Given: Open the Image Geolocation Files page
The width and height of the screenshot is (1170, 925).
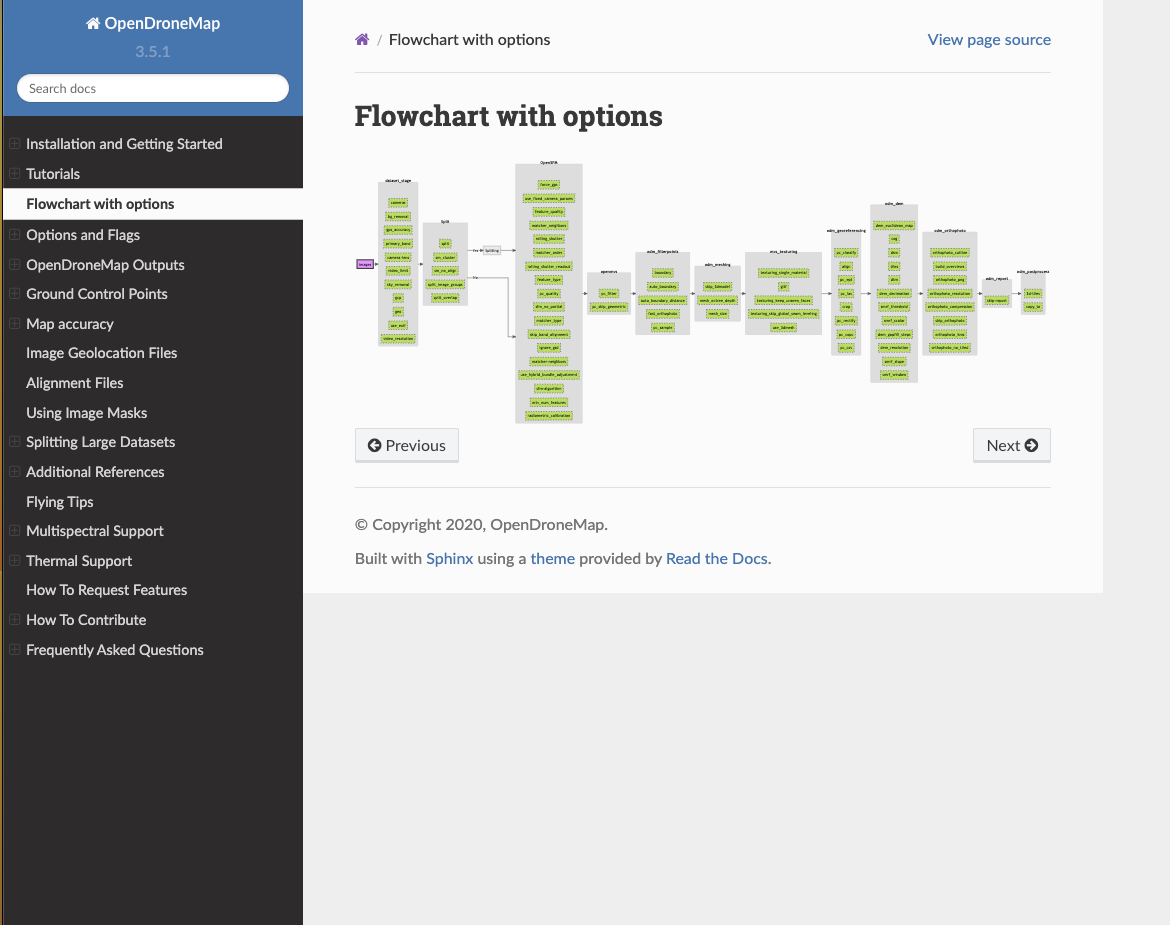Looking at the screenshot, I should pyautogui.click(x=102, y=353).
